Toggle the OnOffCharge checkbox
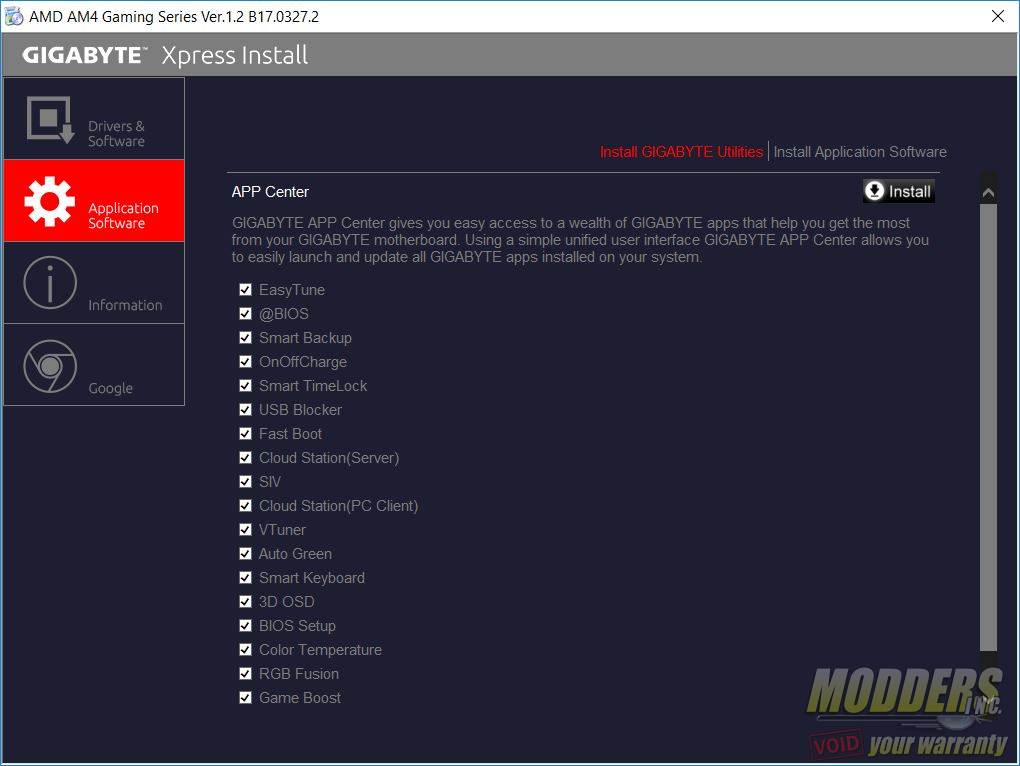This screenshot has height=766, width=1020. point(245,362)
